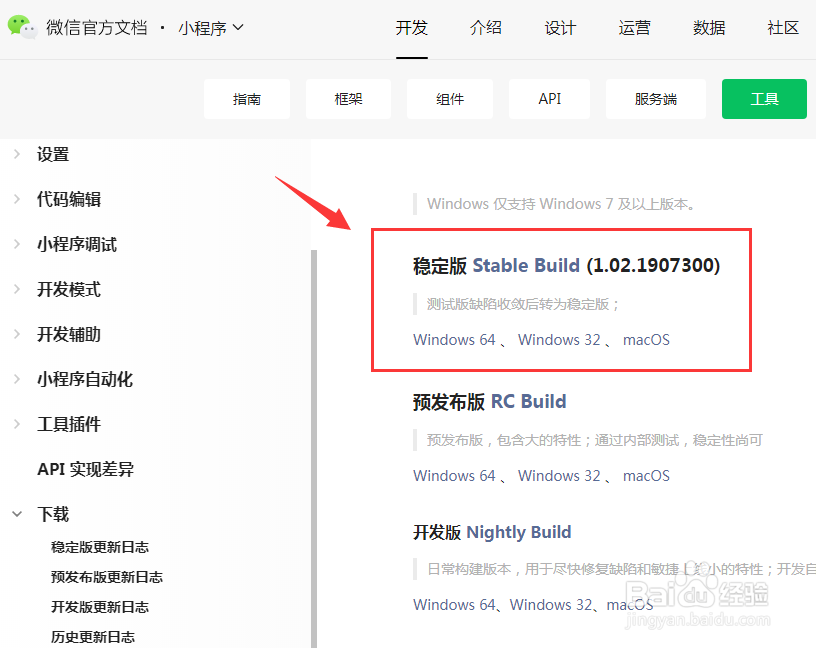Screen dimensions: 816x648
Task: Open 代码编辑 sidebar item
Action: [x=69, y=199]
